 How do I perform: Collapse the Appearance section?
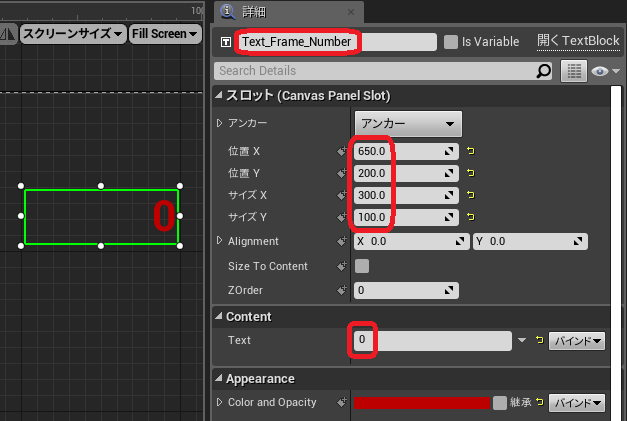coord(219,378)
